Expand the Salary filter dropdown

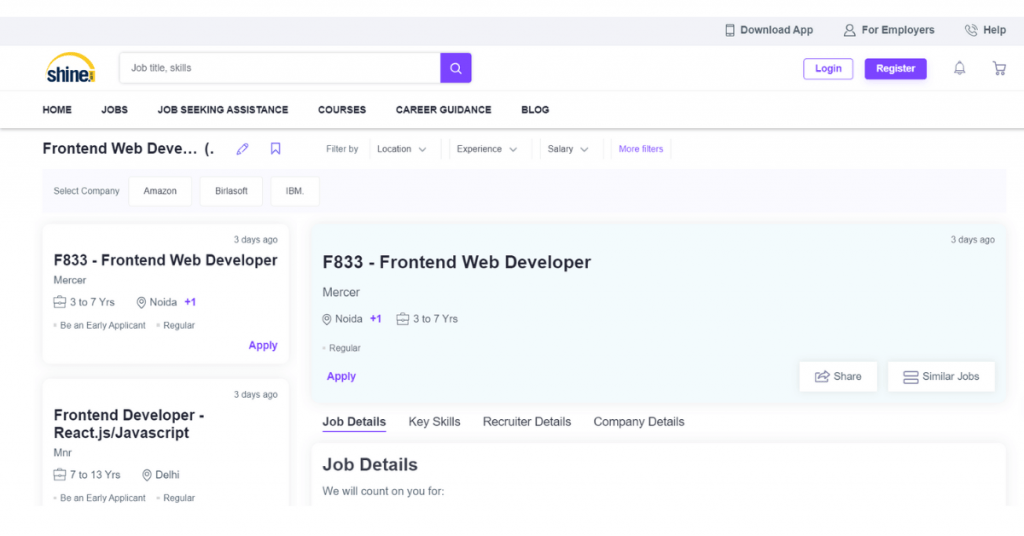568,149
